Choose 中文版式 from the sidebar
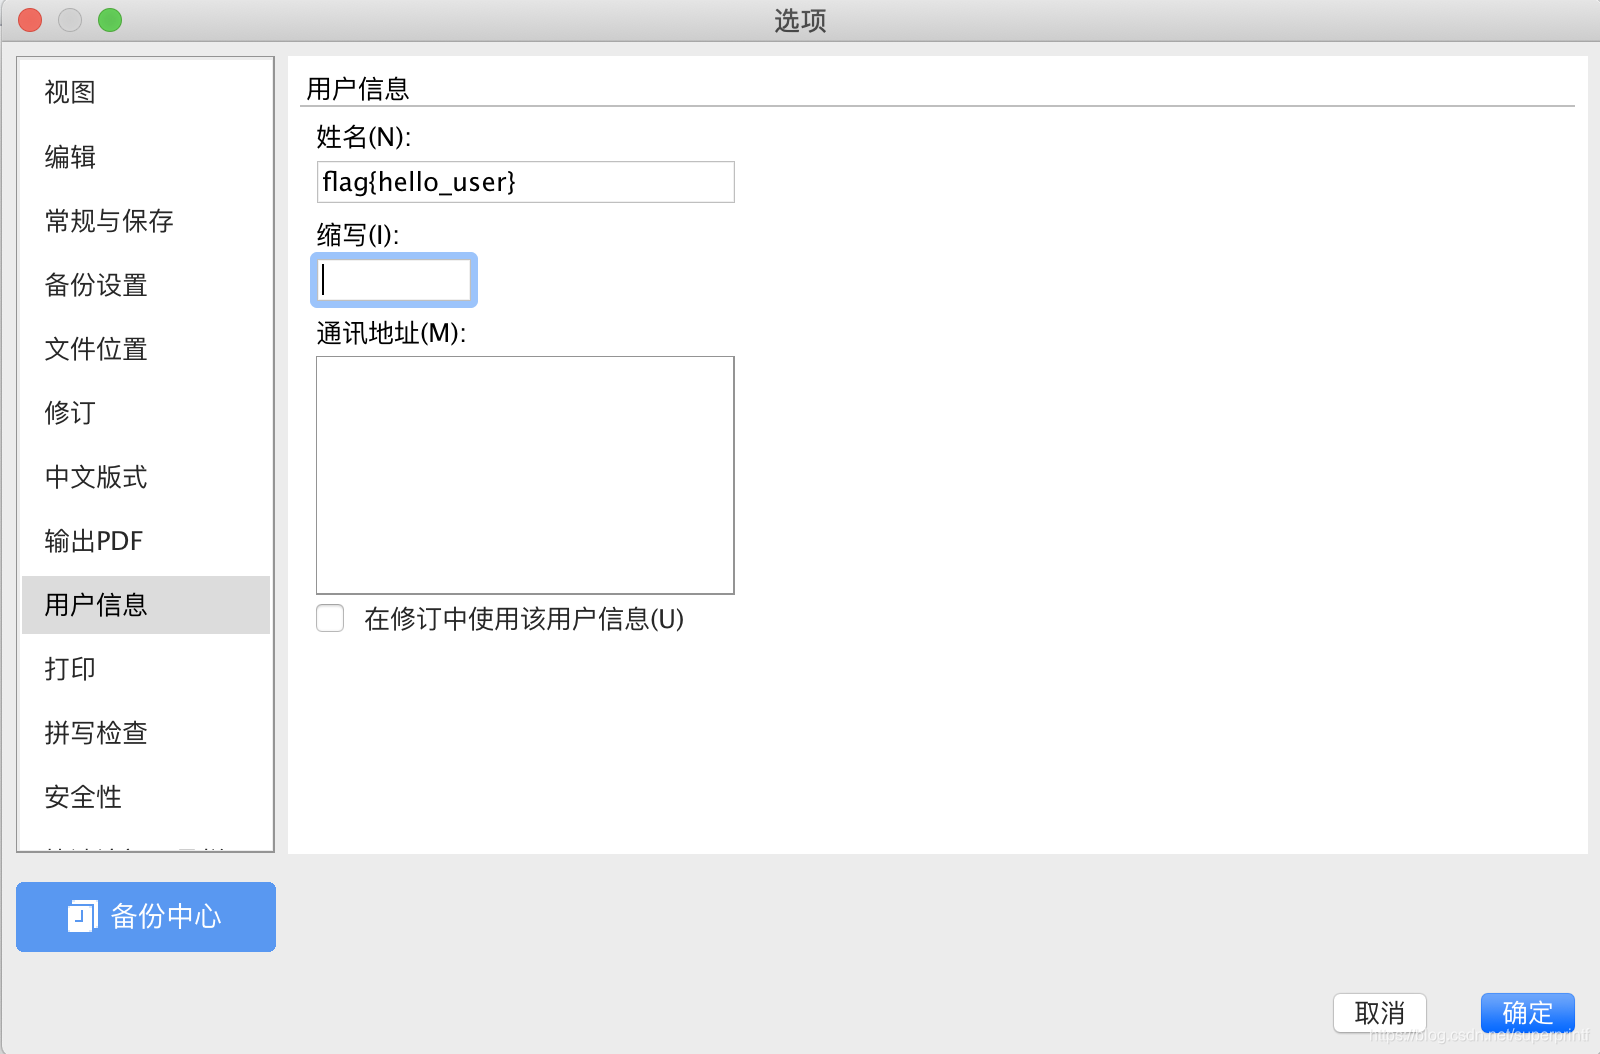 (x=146, y=477)
